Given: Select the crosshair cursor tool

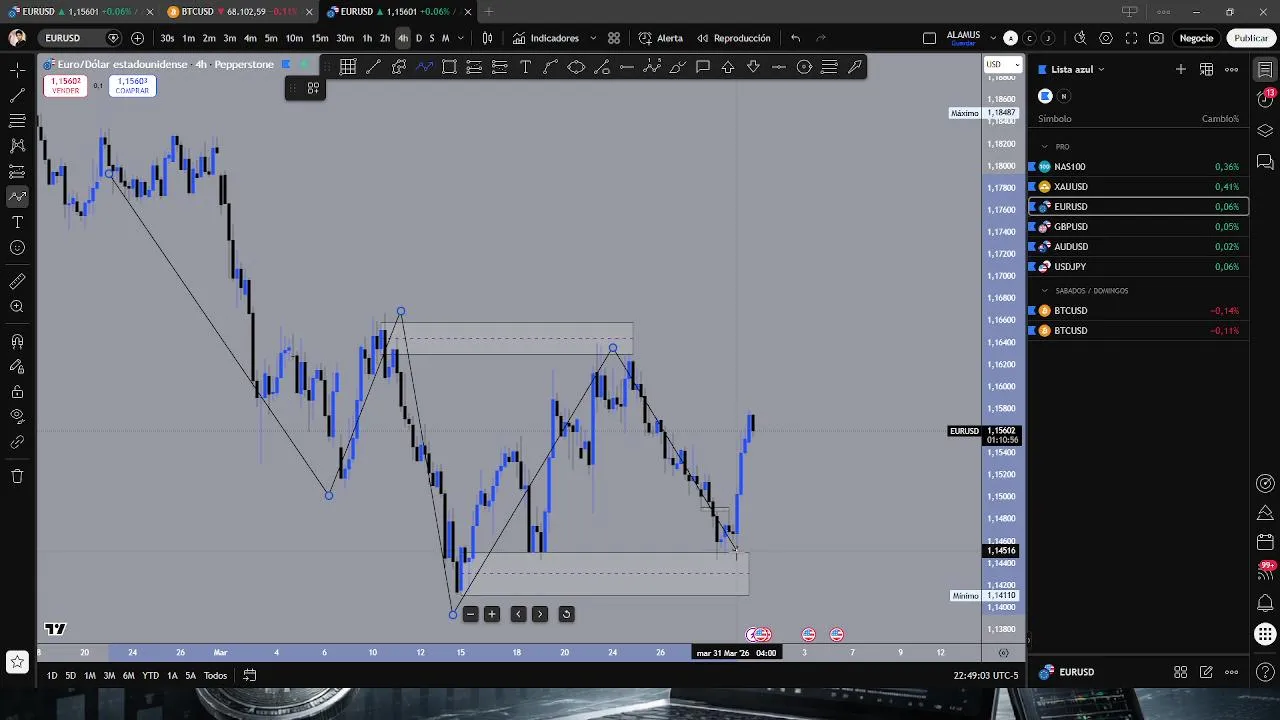Looking at the screenshot, I should coord(17,70).
